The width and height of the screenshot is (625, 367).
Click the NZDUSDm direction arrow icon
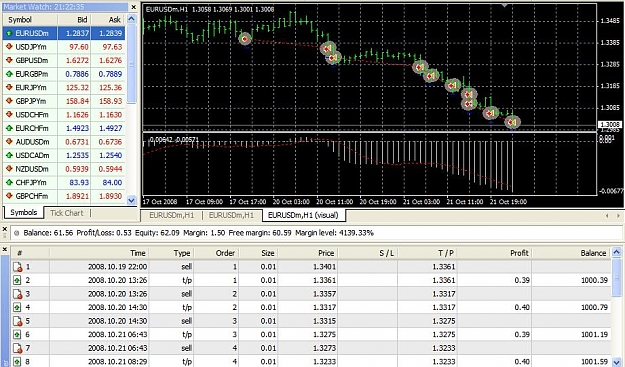pyautogui.click(x=8, y=169)
